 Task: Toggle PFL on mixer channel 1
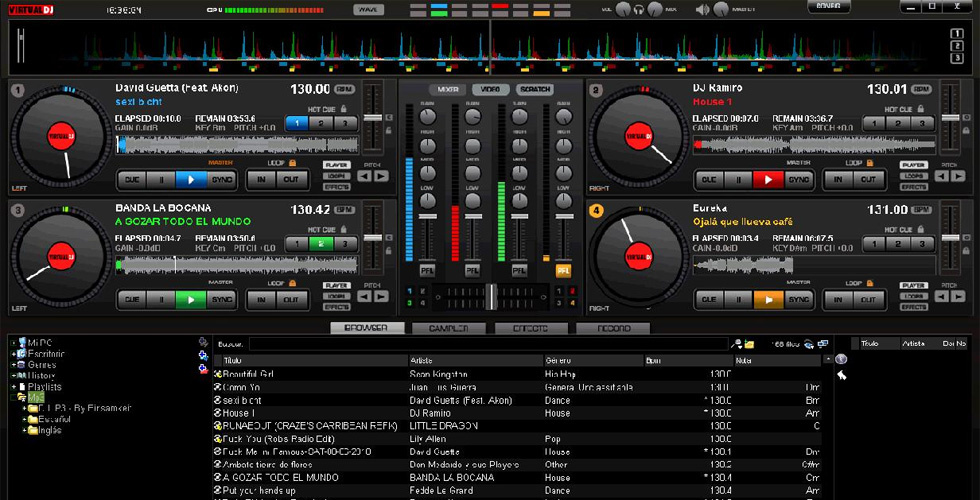(x=428, y=271)
